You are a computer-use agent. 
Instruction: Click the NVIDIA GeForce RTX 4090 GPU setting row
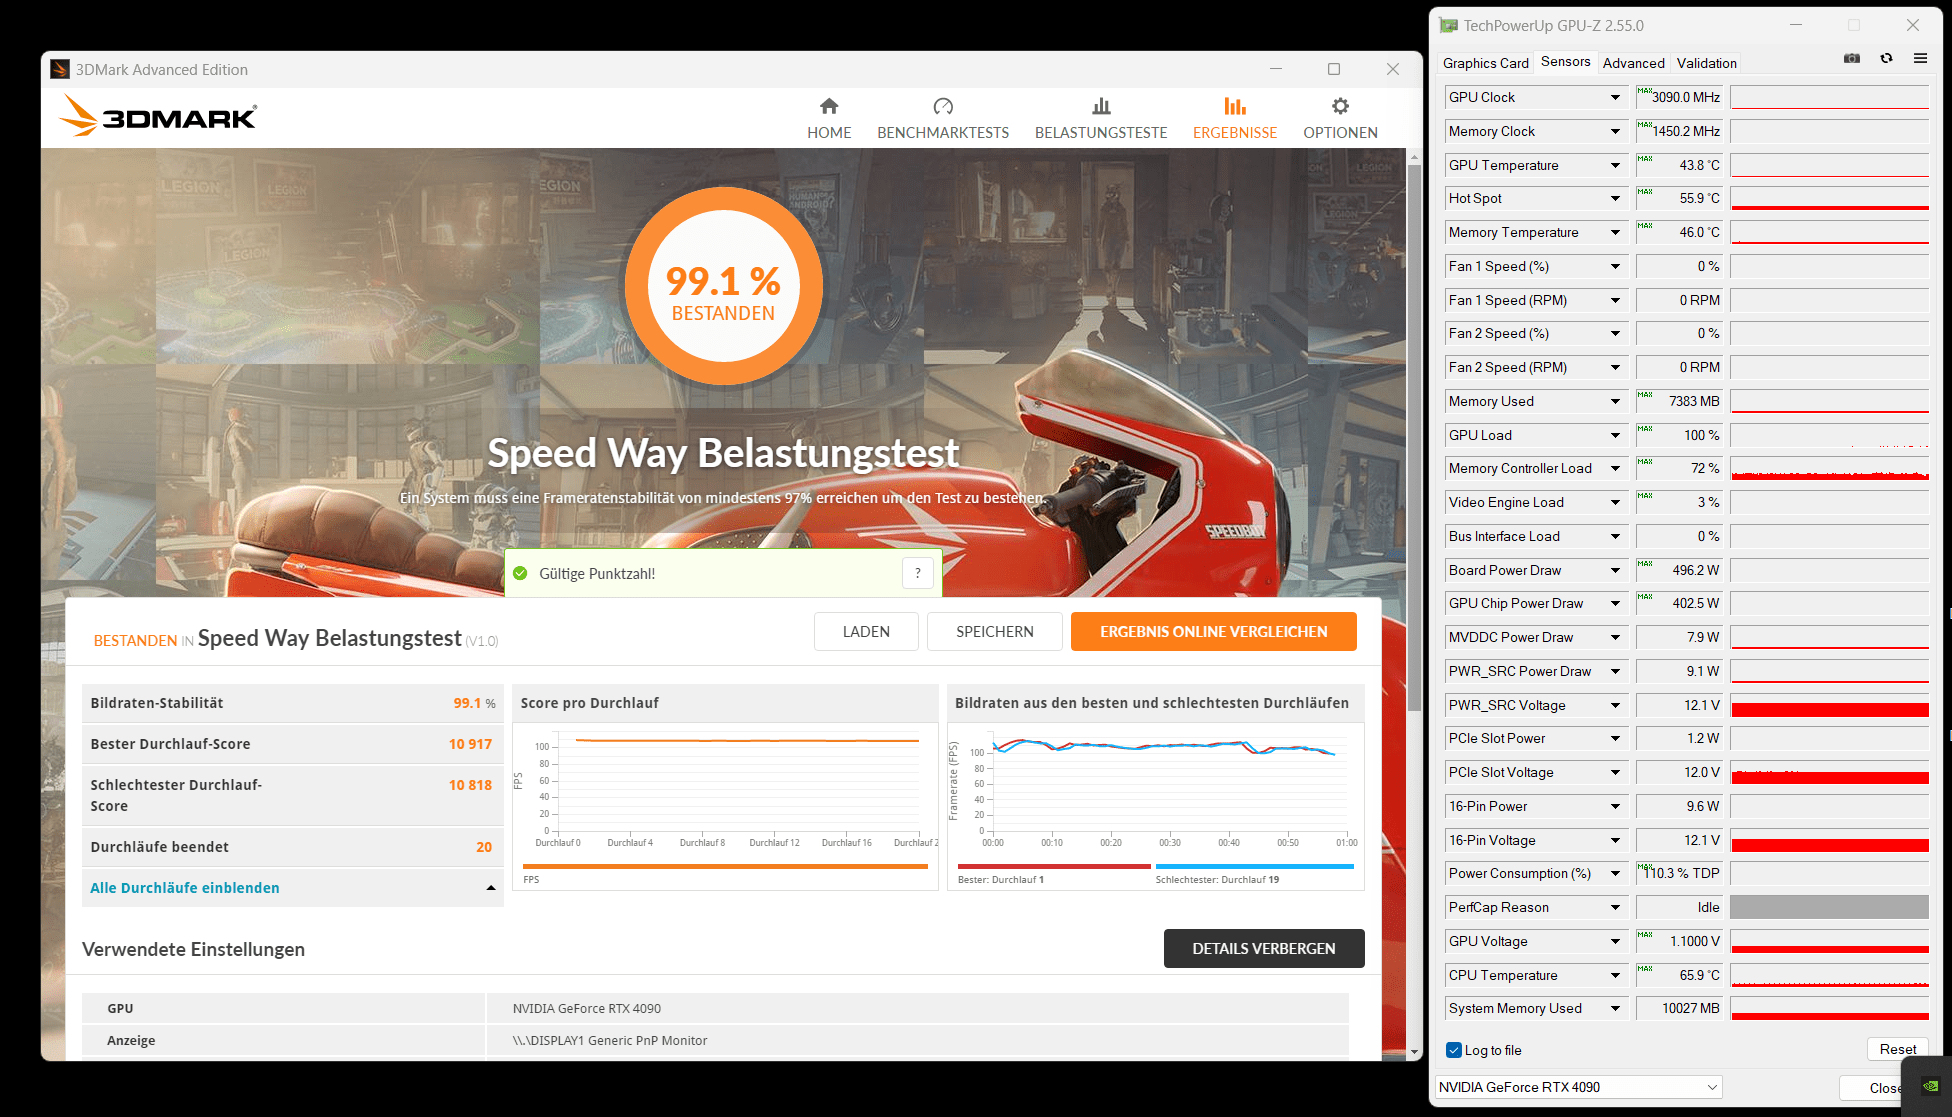tap(715, 1008)
